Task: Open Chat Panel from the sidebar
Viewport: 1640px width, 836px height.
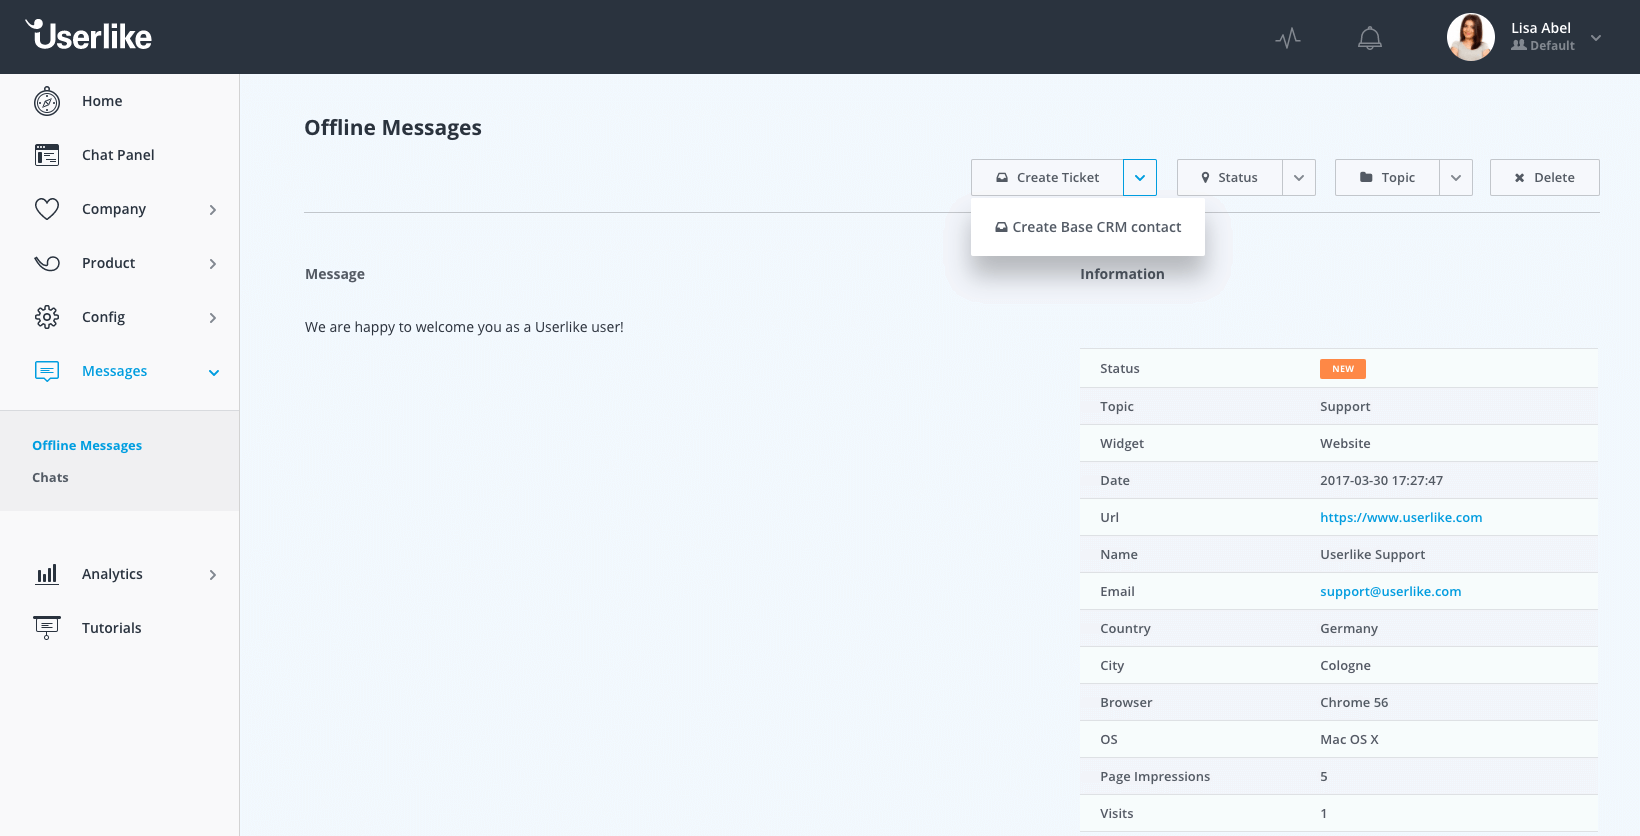Action: pyautogui.click(x=118, y=155)
